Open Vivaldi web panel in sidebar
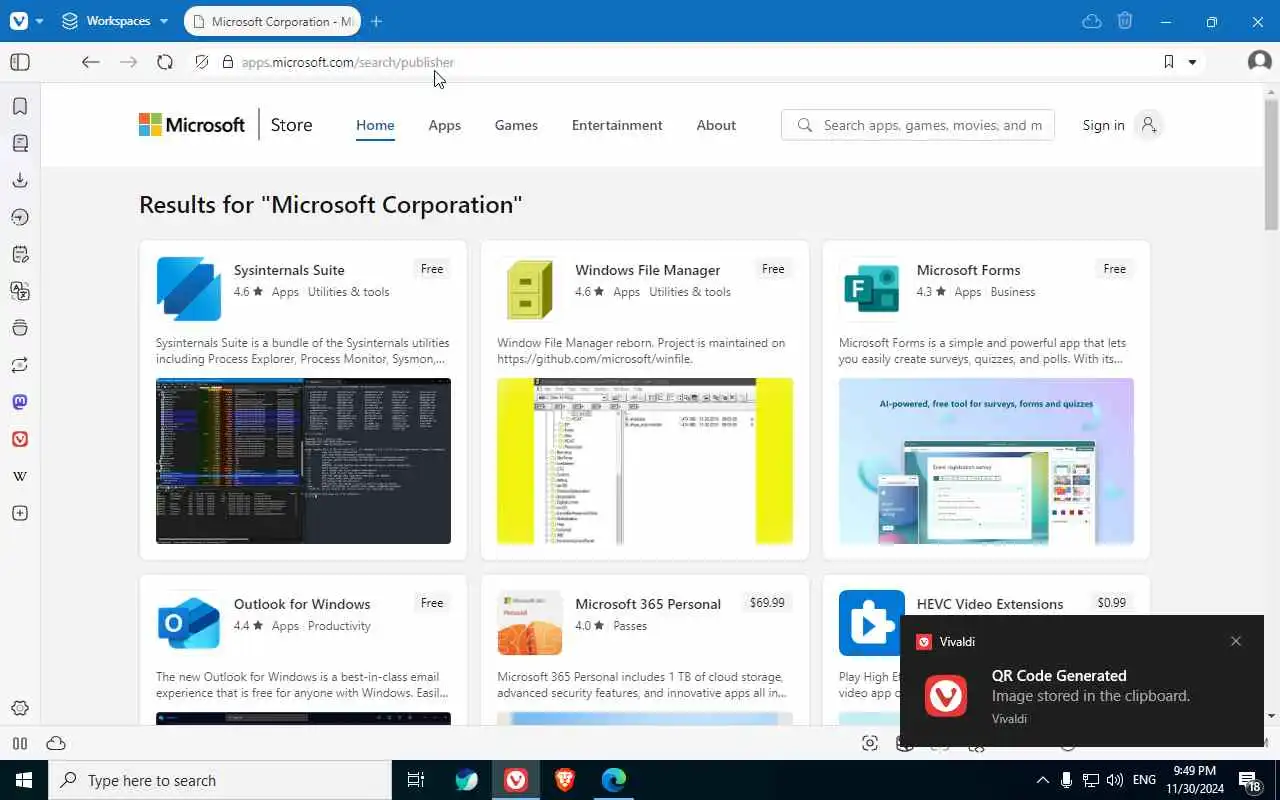The image size is (1280, 800). [x=20, y=439]
